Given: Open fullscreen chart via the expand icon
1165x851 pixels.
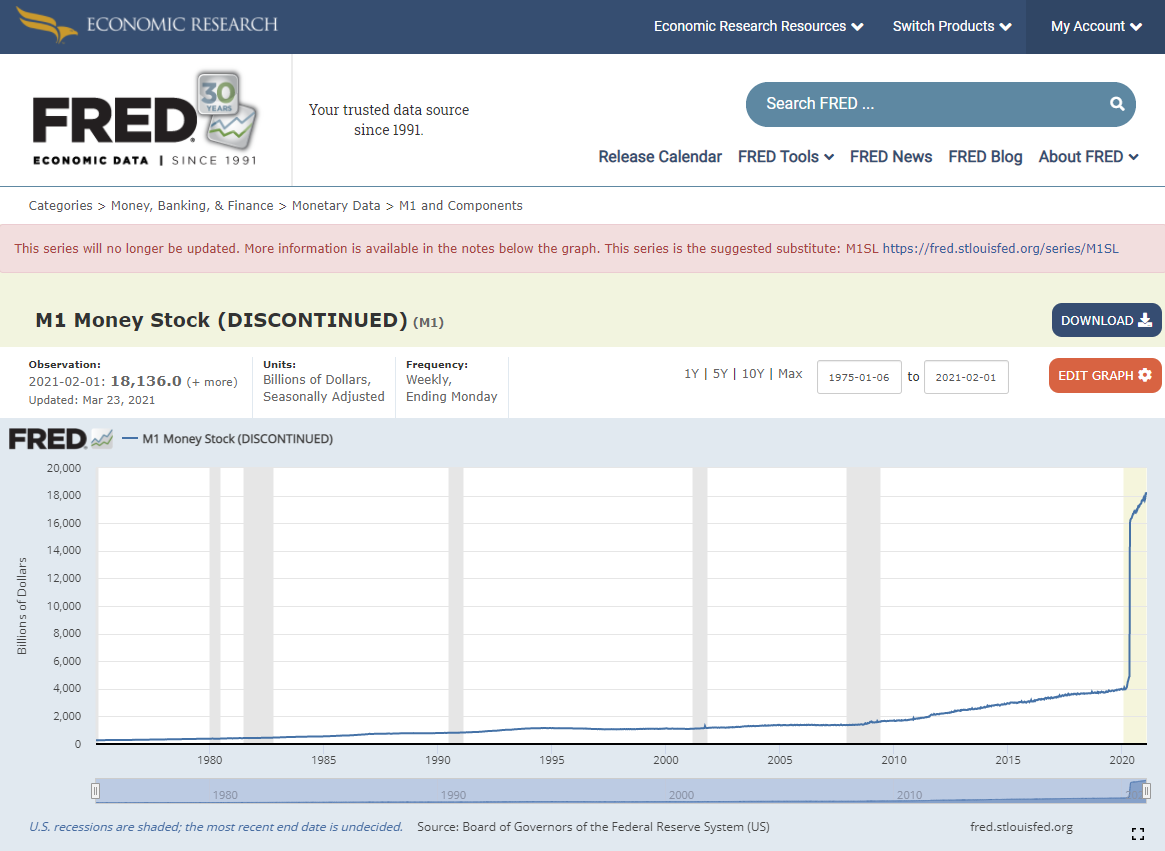Looking at the screenshot, I should (x=1138, y=832).
